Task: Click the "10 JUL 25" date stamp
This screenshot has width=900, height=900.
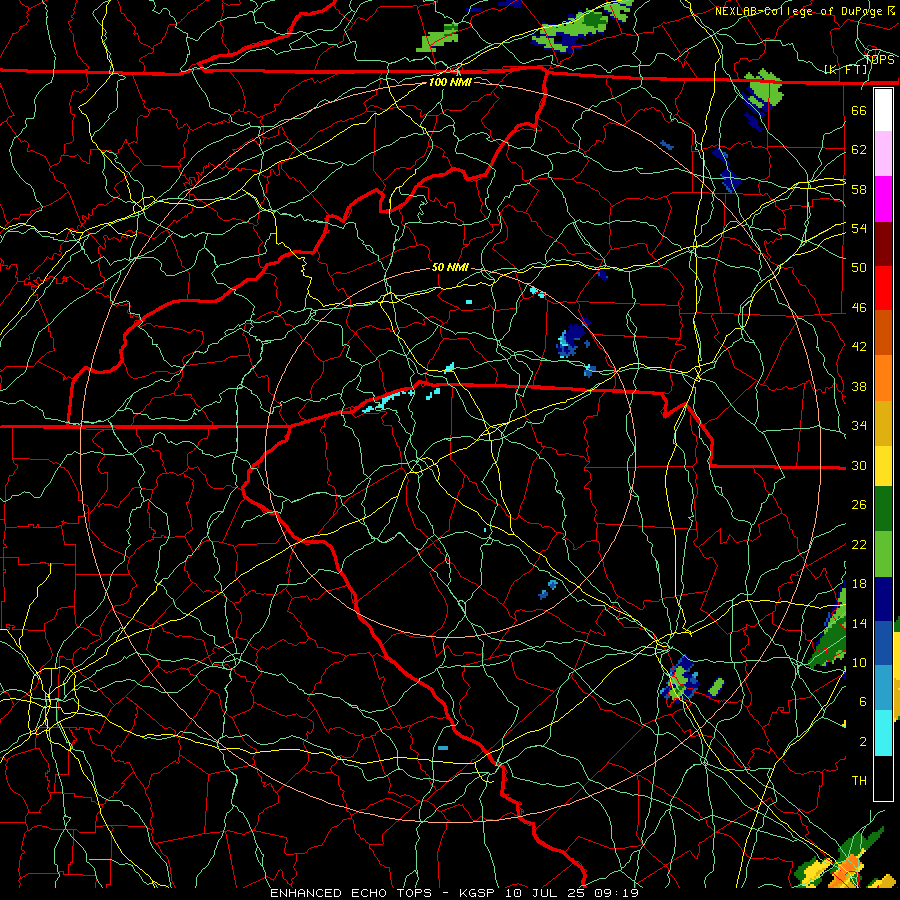Action: (546, 893)
